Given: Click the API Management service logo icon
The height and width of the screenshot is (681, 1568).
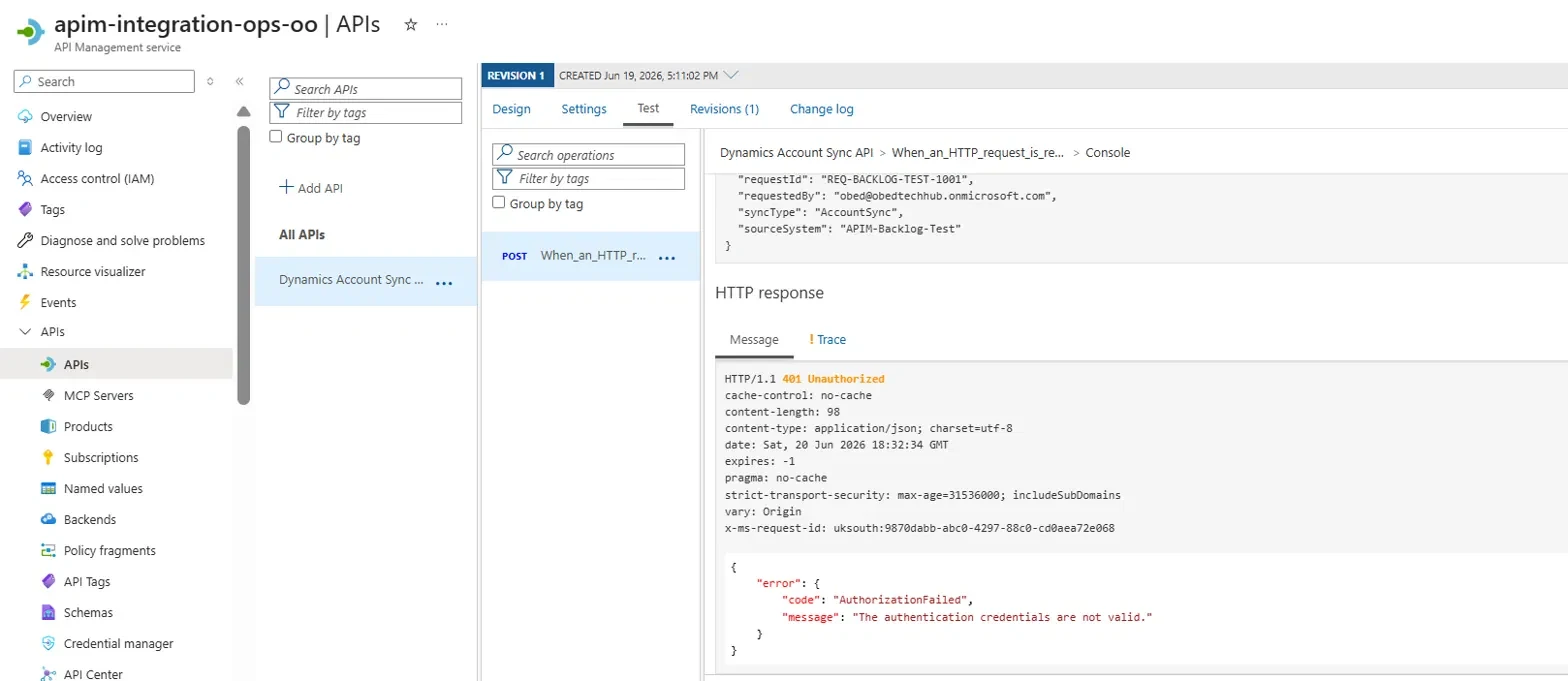Looking at the screenshot, I should point(29,31).
